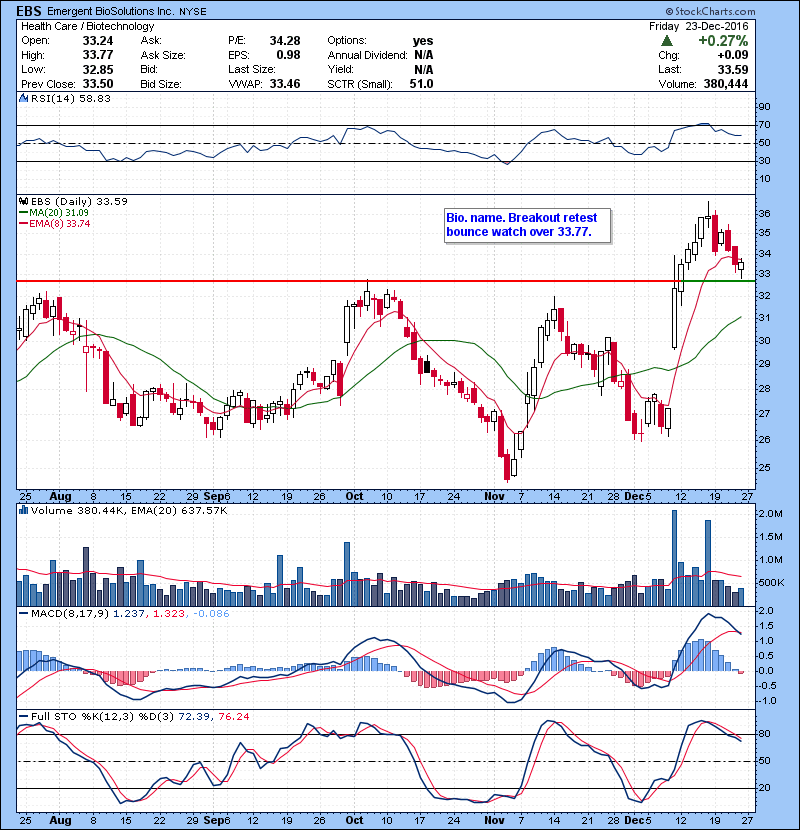Click the 'Nov' label on the price axis
Viewport: 800px width, 830px height.
[494, 496]
